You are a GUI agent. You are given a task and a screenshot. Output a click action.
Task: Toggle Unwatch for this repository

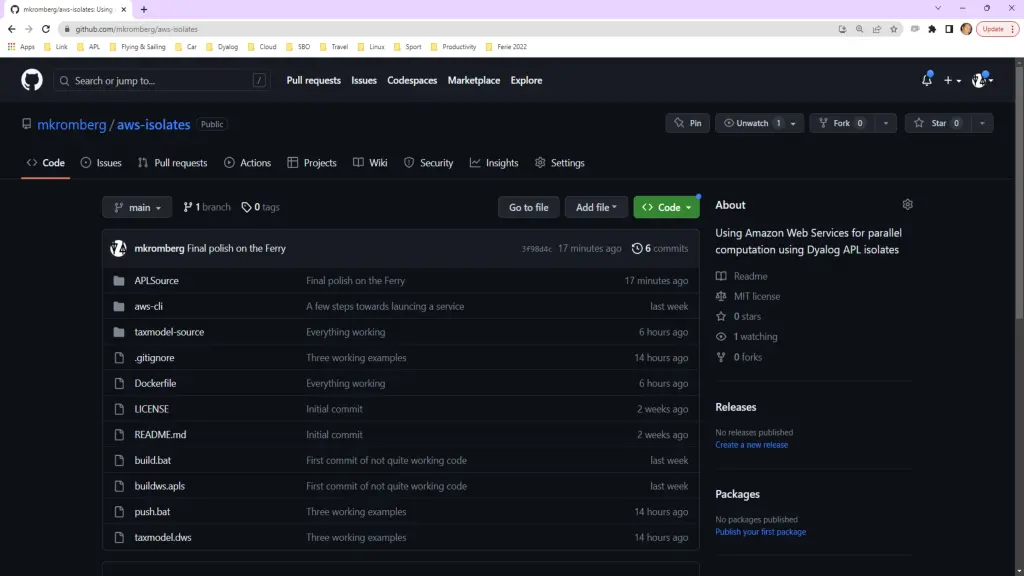coord(752,123)
